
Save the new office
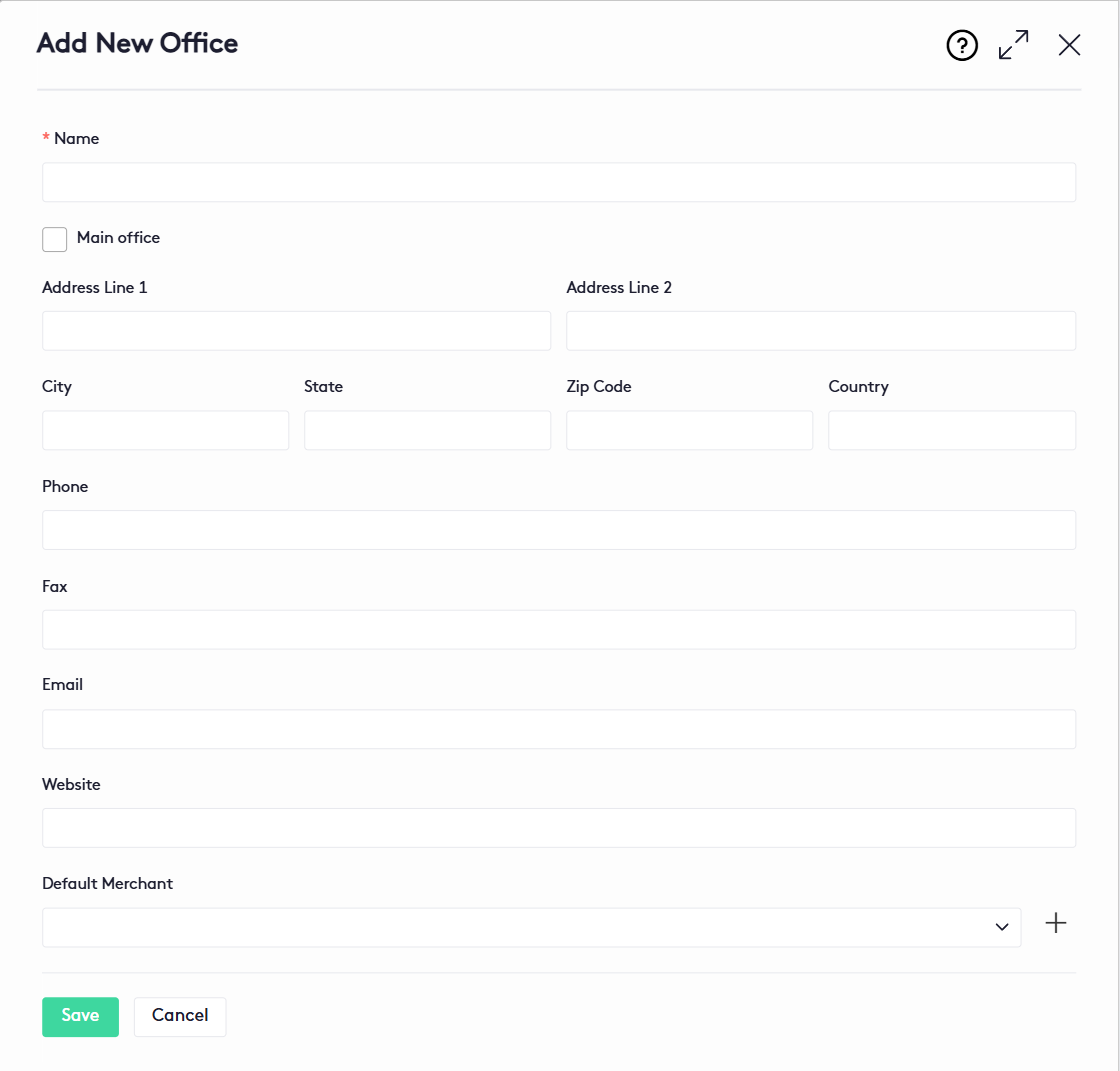pyautogui.click(x=80, y=1017)
